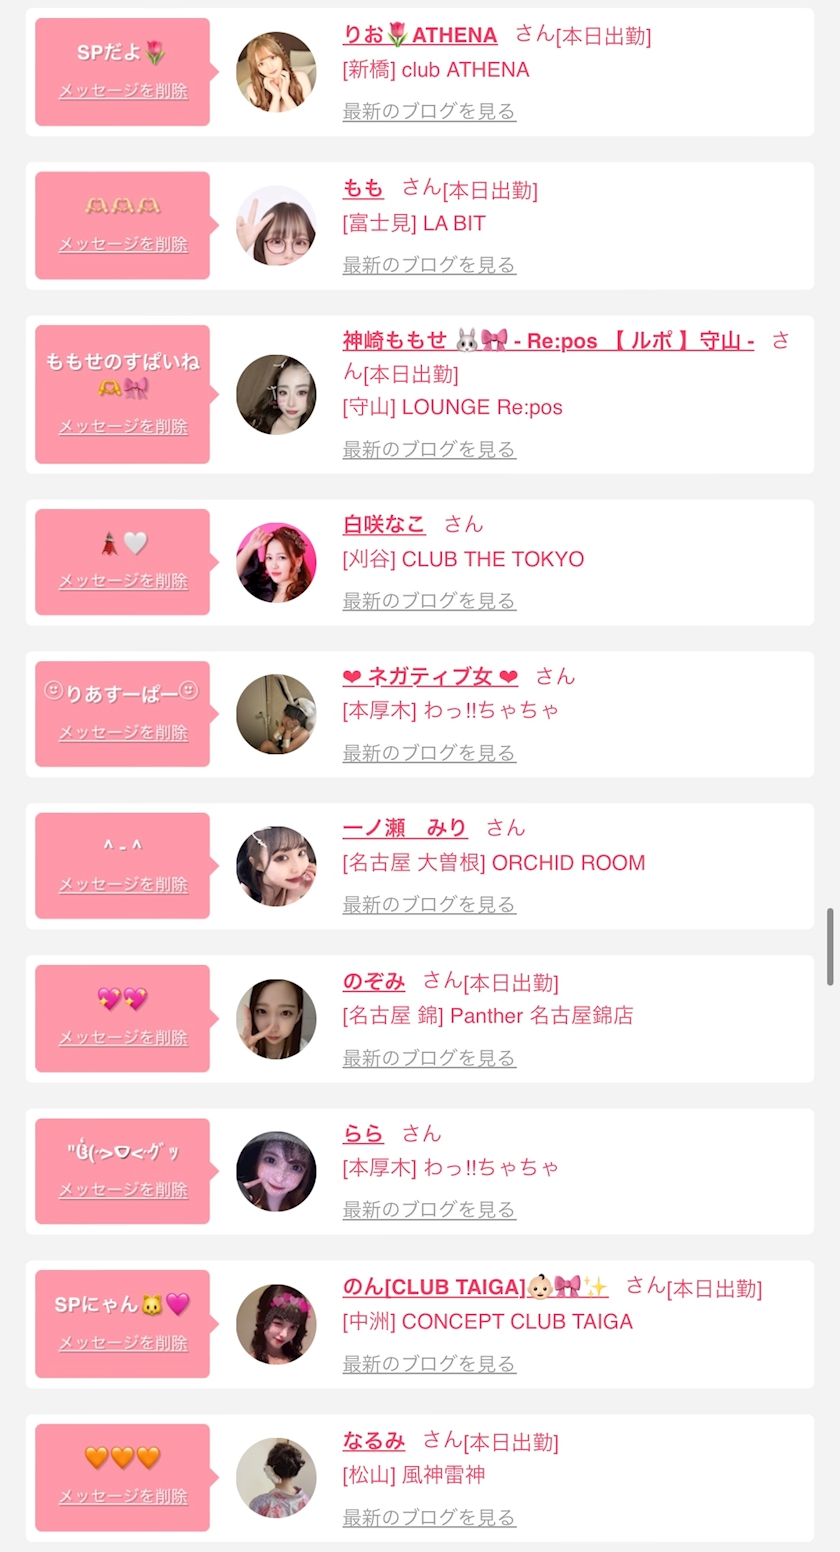
Task: Delete the 'SPにゃん' message
Action: pyautogui.click(x=123, y=1343)
